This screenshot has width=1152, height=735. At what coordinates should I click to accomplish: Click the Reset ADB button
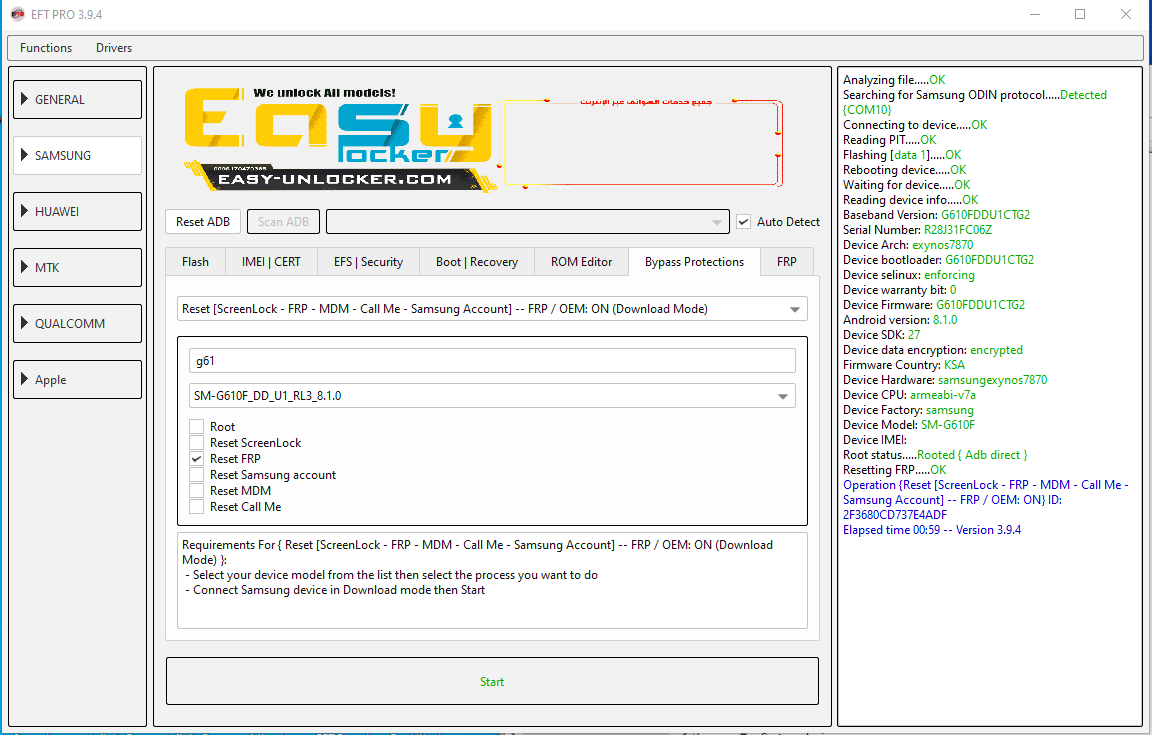(203, 222)
